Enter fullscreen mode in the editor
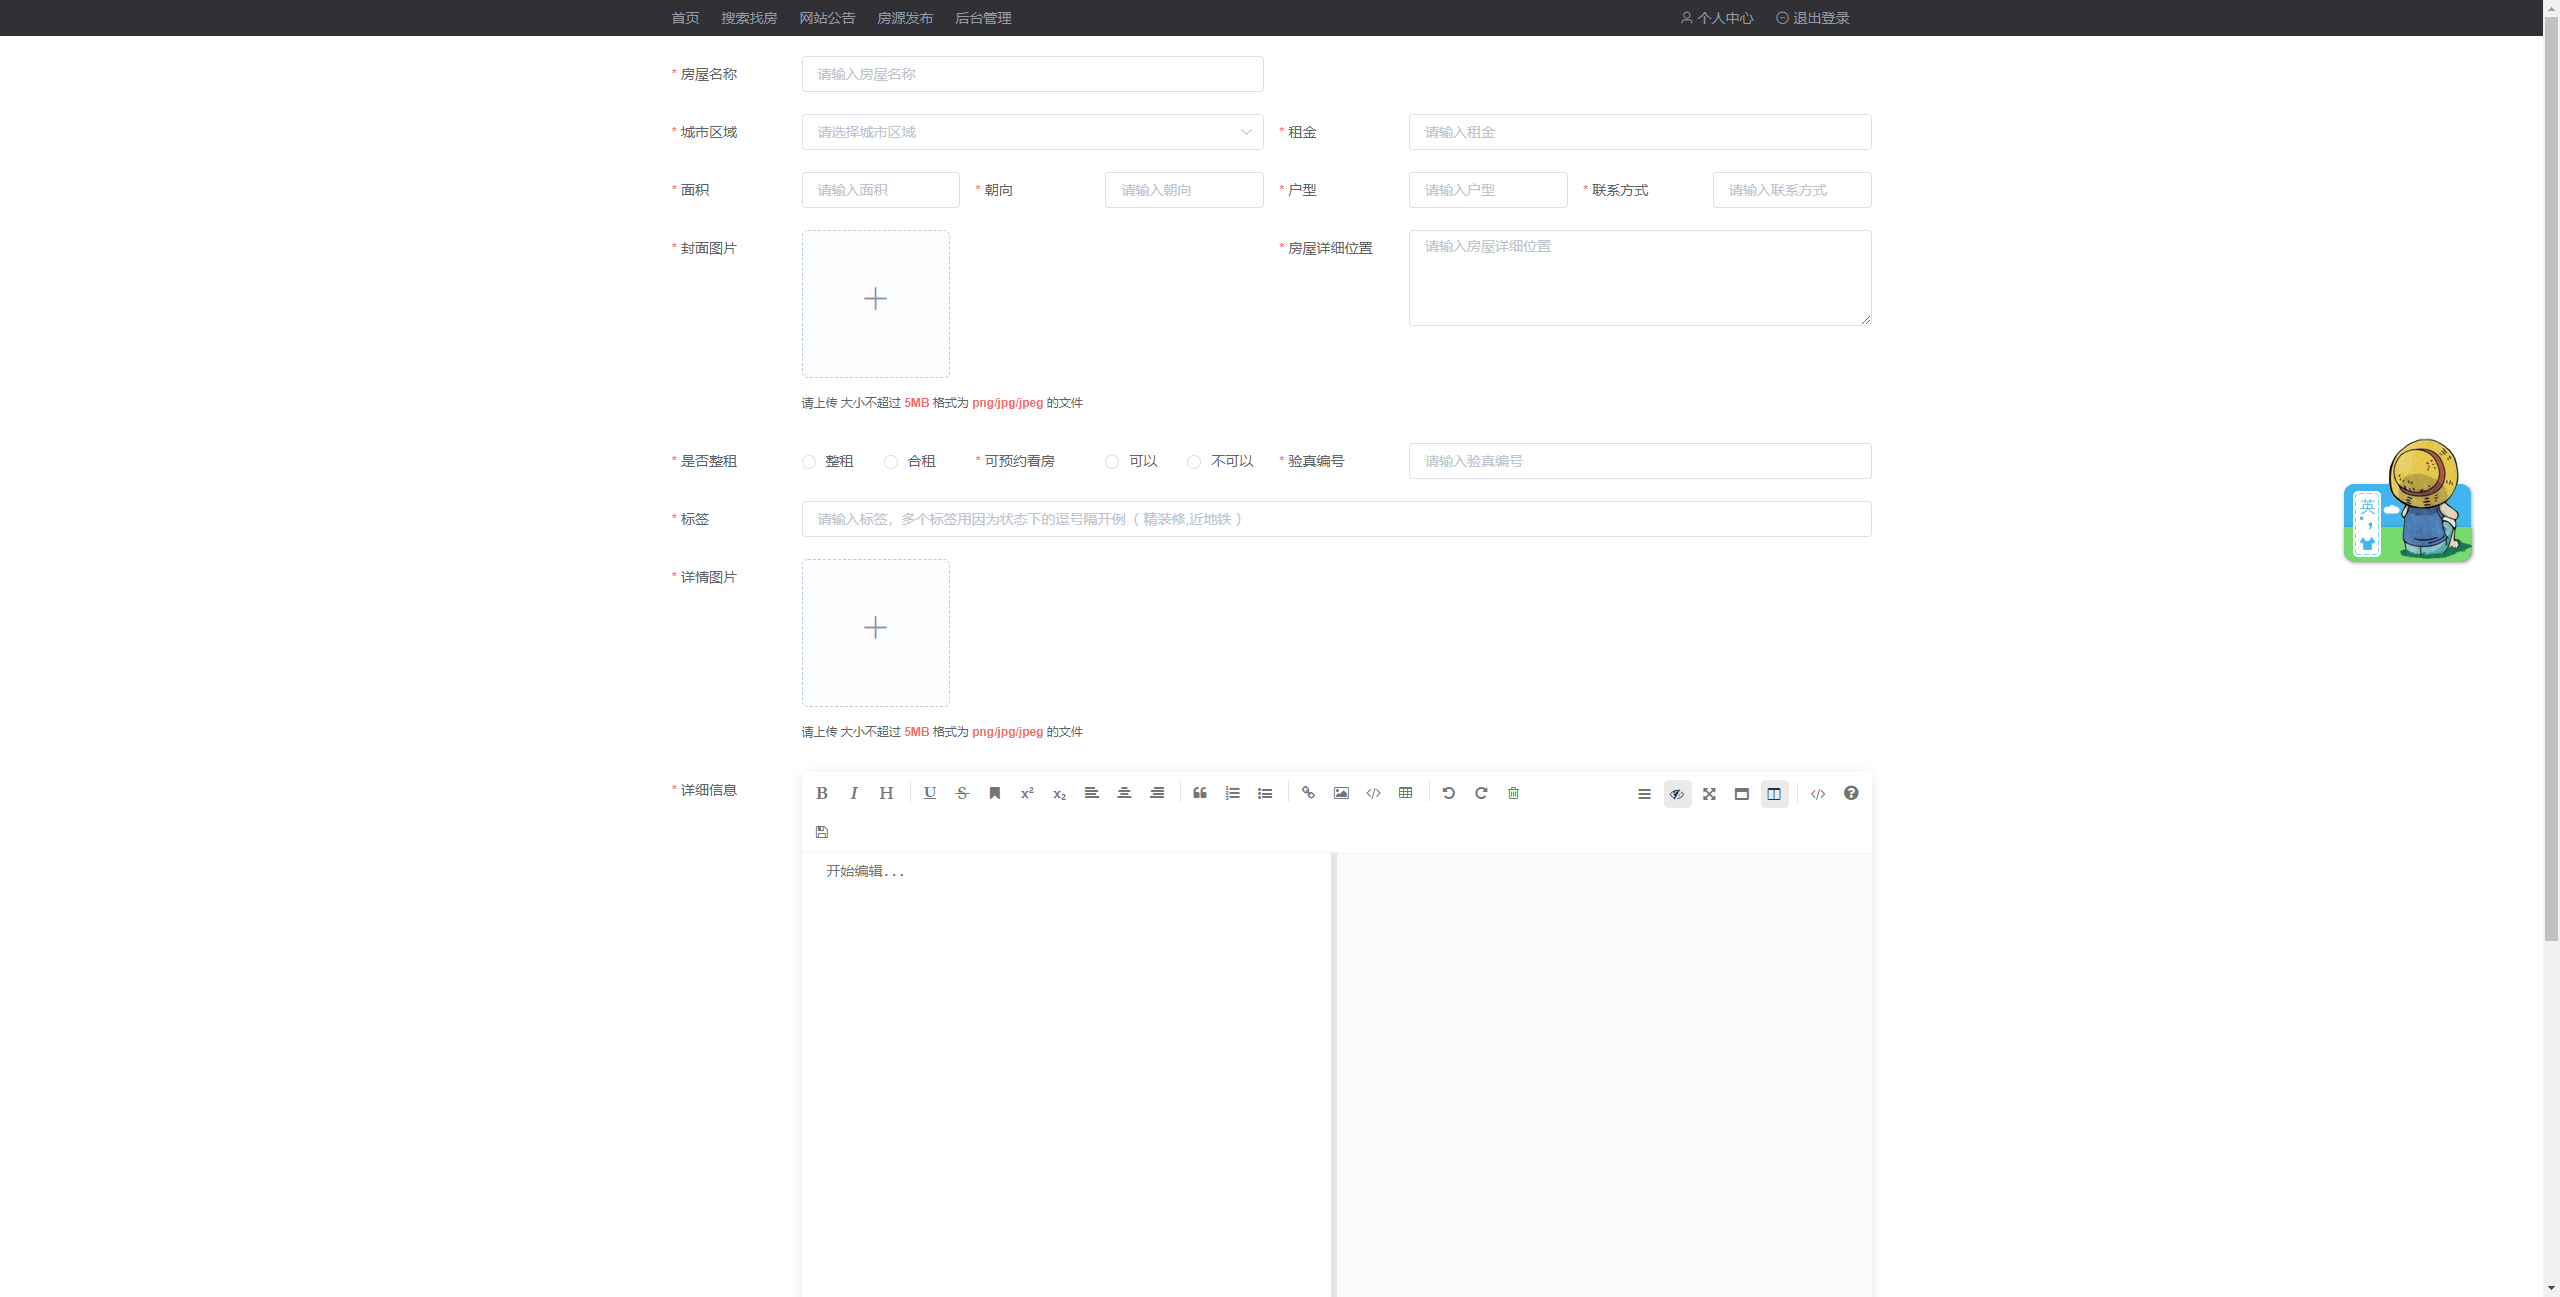This screenshot has height=1297, width=2560. [1709, 794]
